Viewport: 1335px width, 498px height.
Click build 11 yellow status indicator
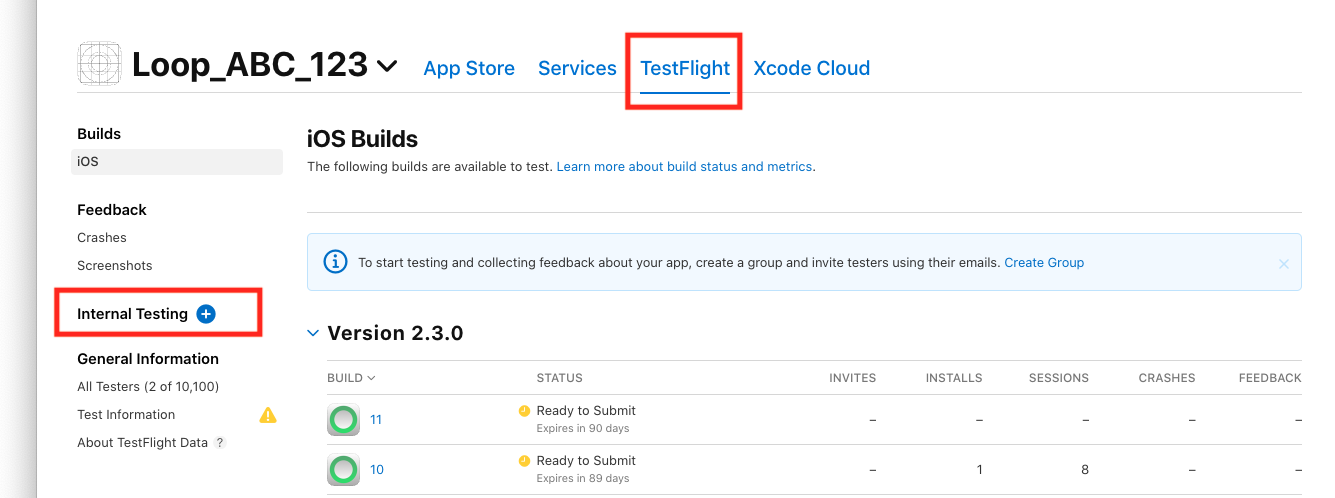[524, 411]
